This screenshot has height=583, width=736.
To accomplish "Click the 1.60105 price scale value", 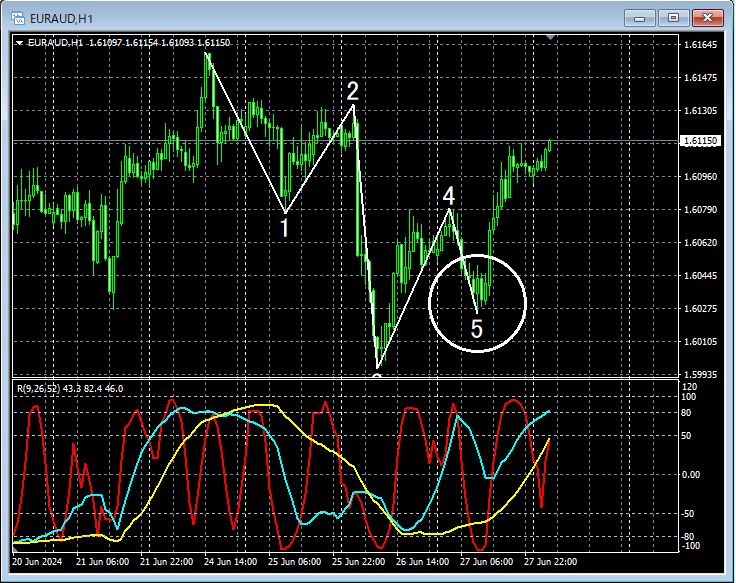I will coord(700,341).
